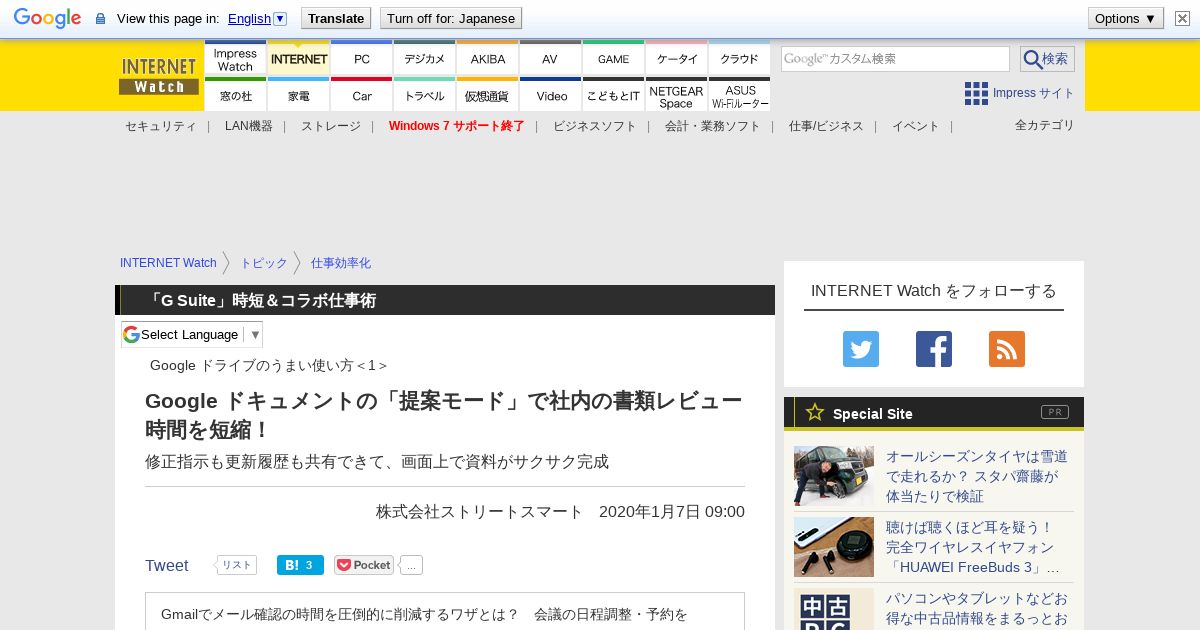The height and width of the screenshot is (630, 1200).
Task: Open the NETGEAR Space tab
Action: 676,95
